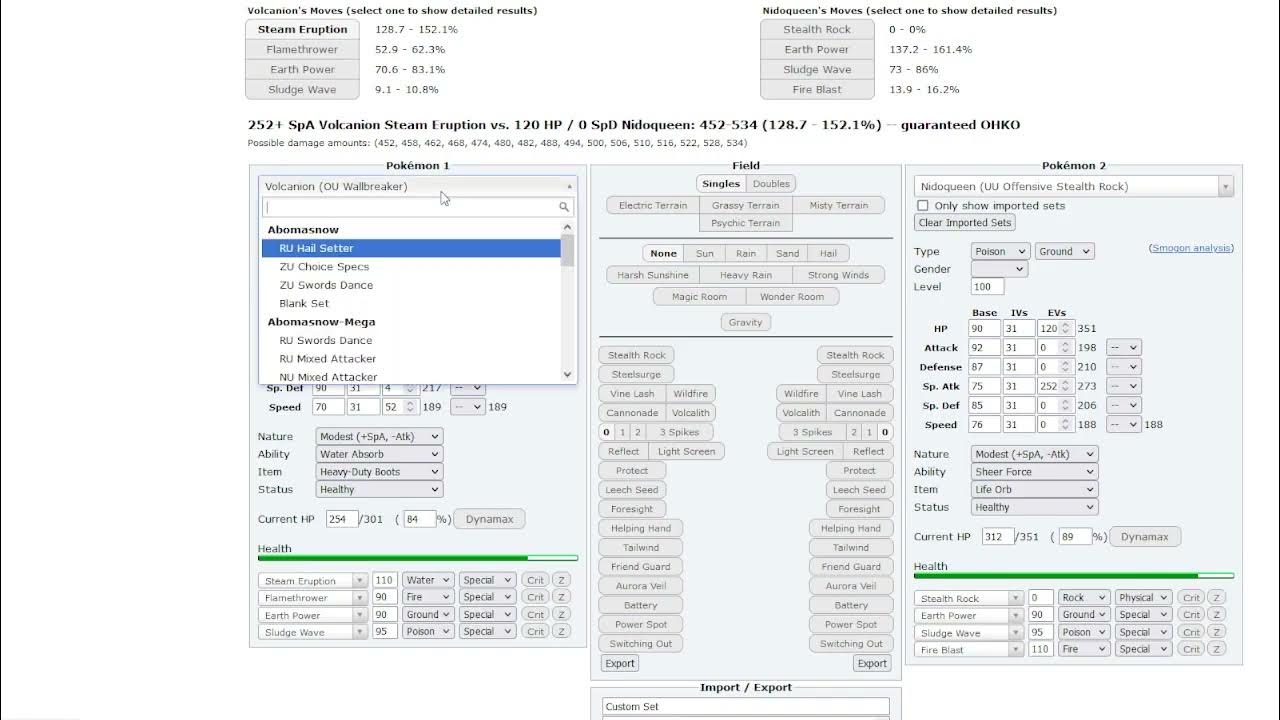Select Sand weather

[787, 254]
